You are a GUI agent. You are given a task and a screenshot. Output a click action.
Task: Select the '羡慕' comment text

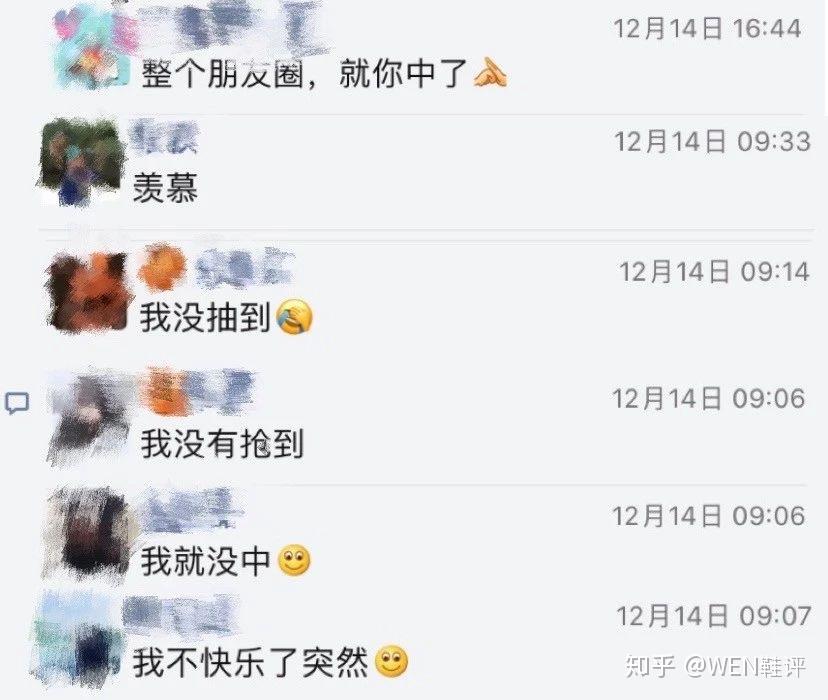tap(165, 188)
